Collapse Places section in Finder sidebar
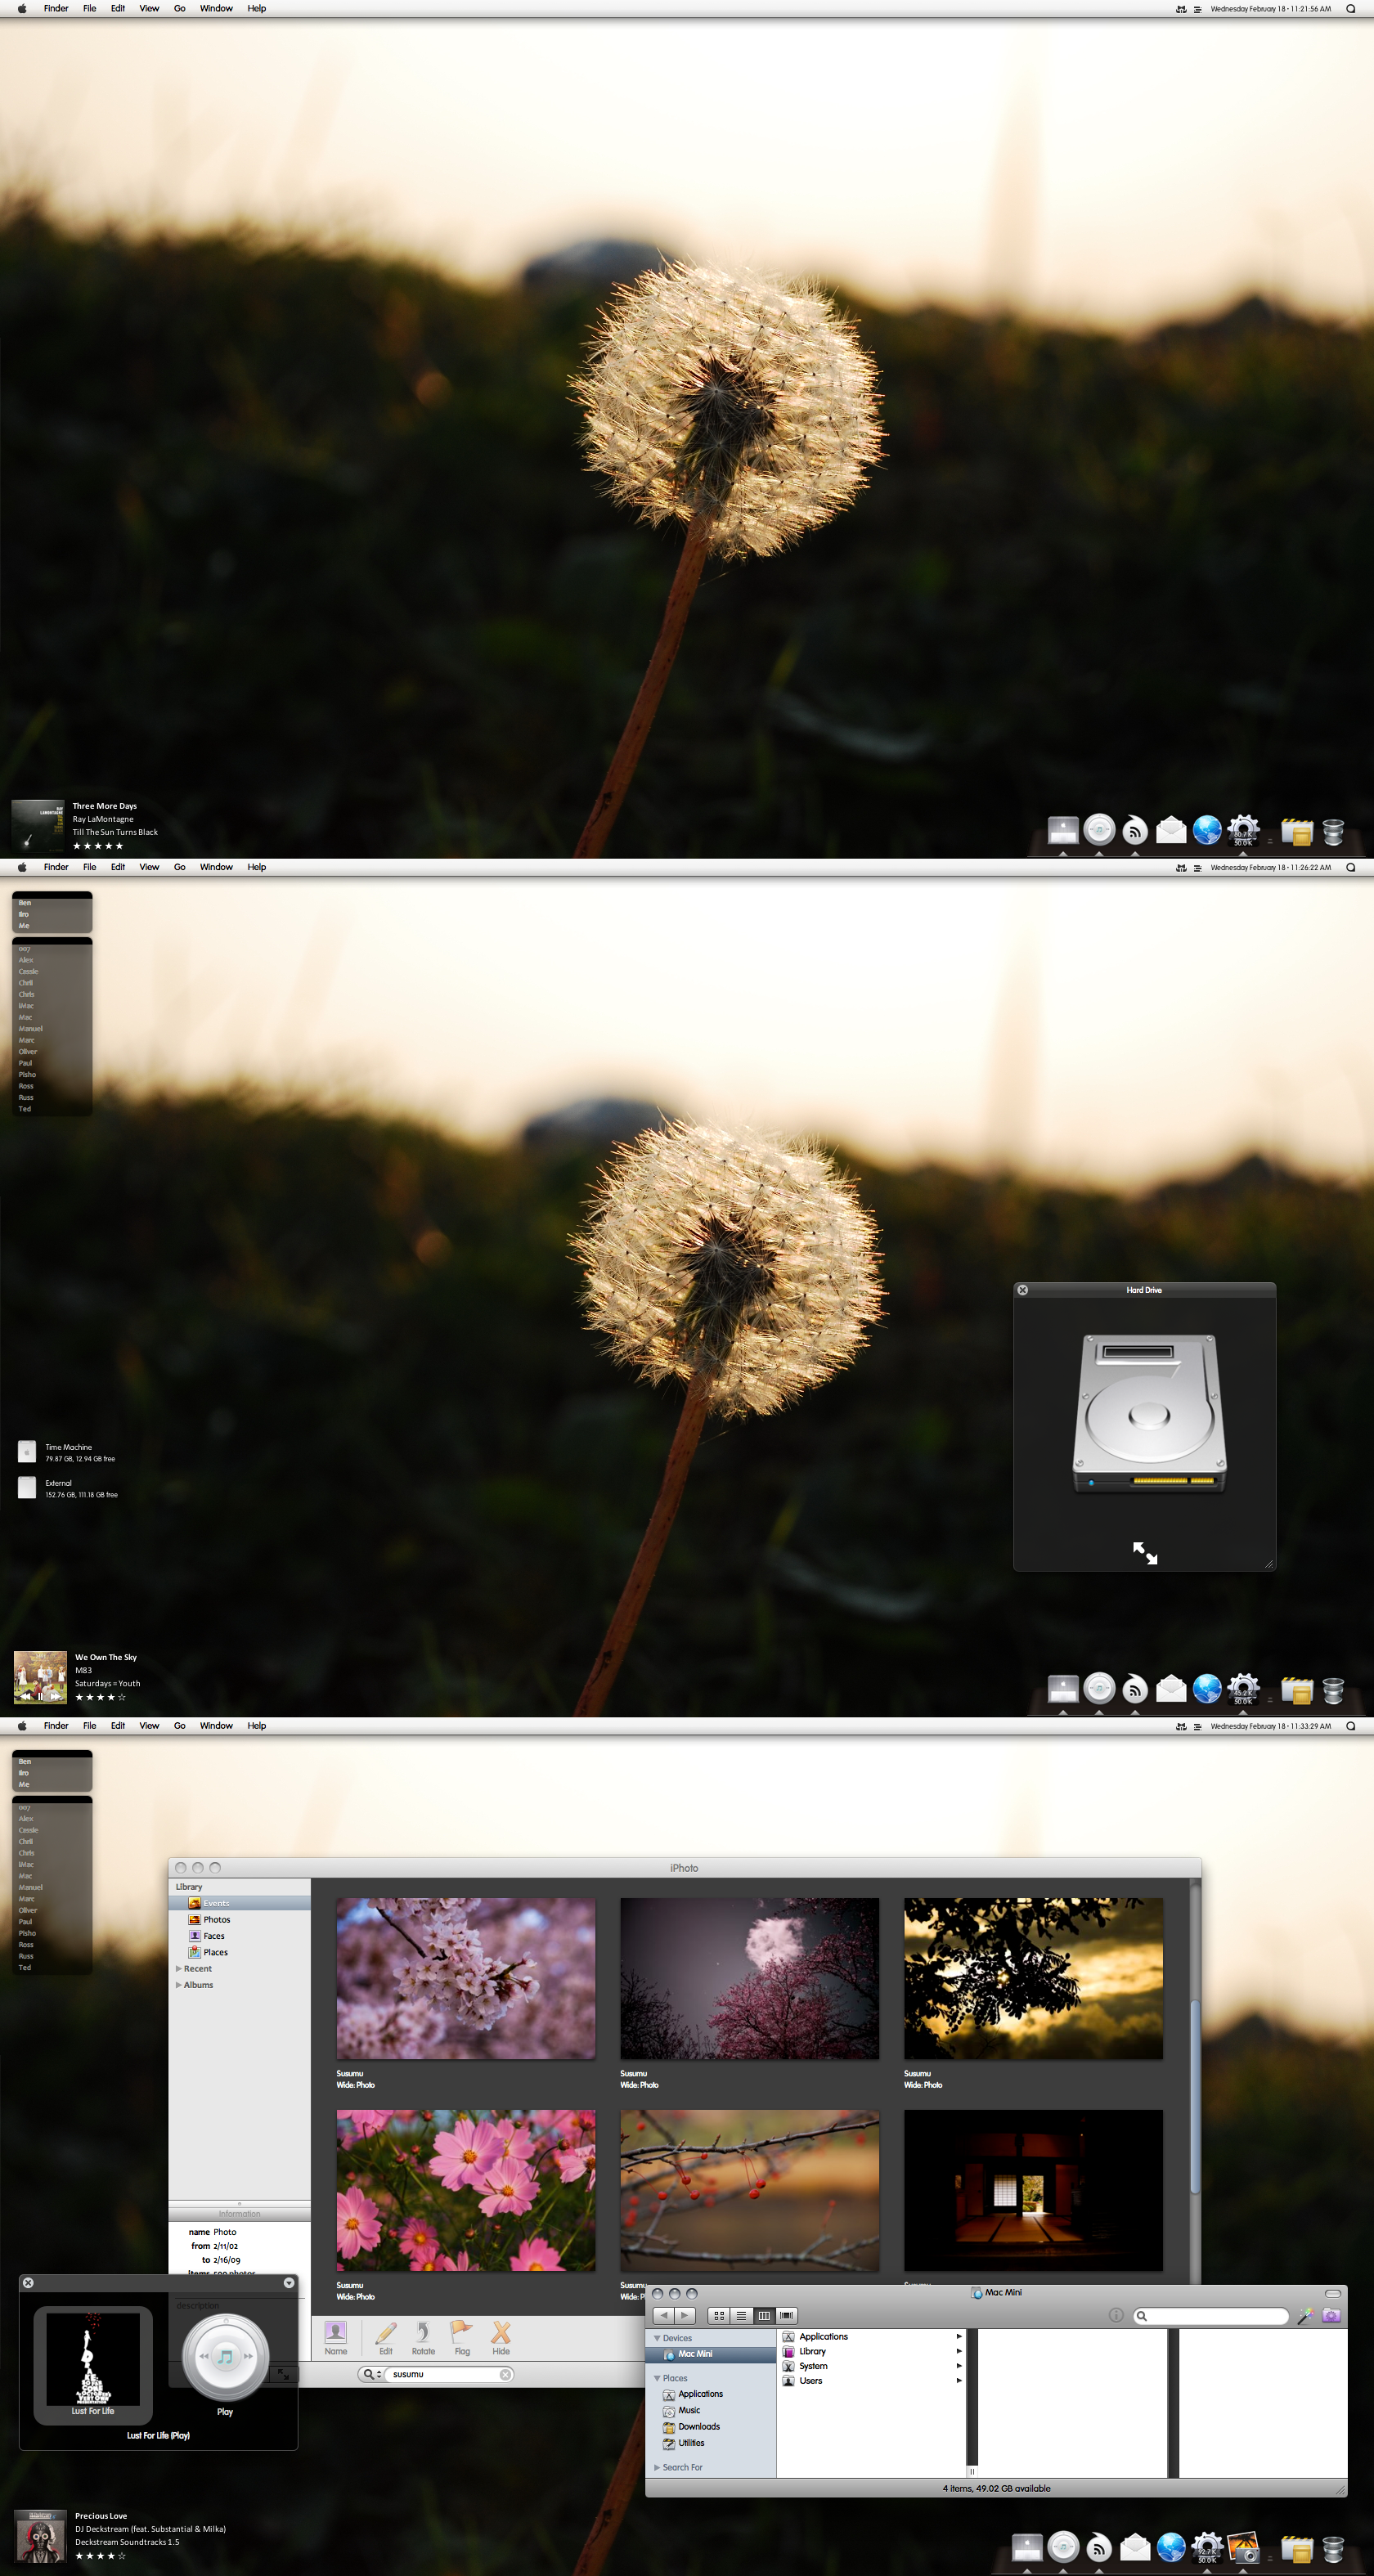Viewport: 1374px width, 2576px height. point(657,2378)
